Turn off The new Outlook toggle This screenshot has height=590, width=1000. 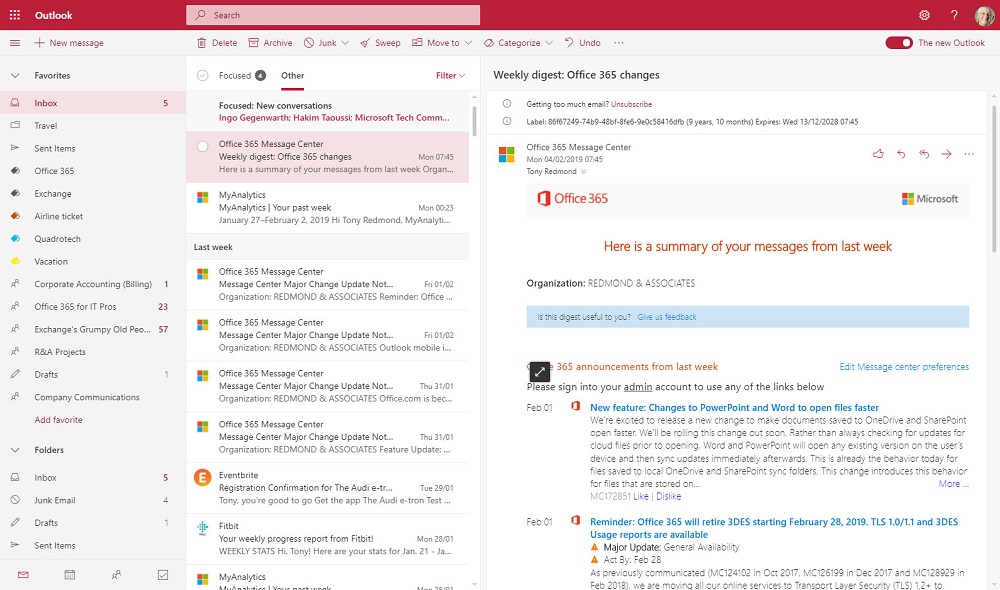coord(899,43)
